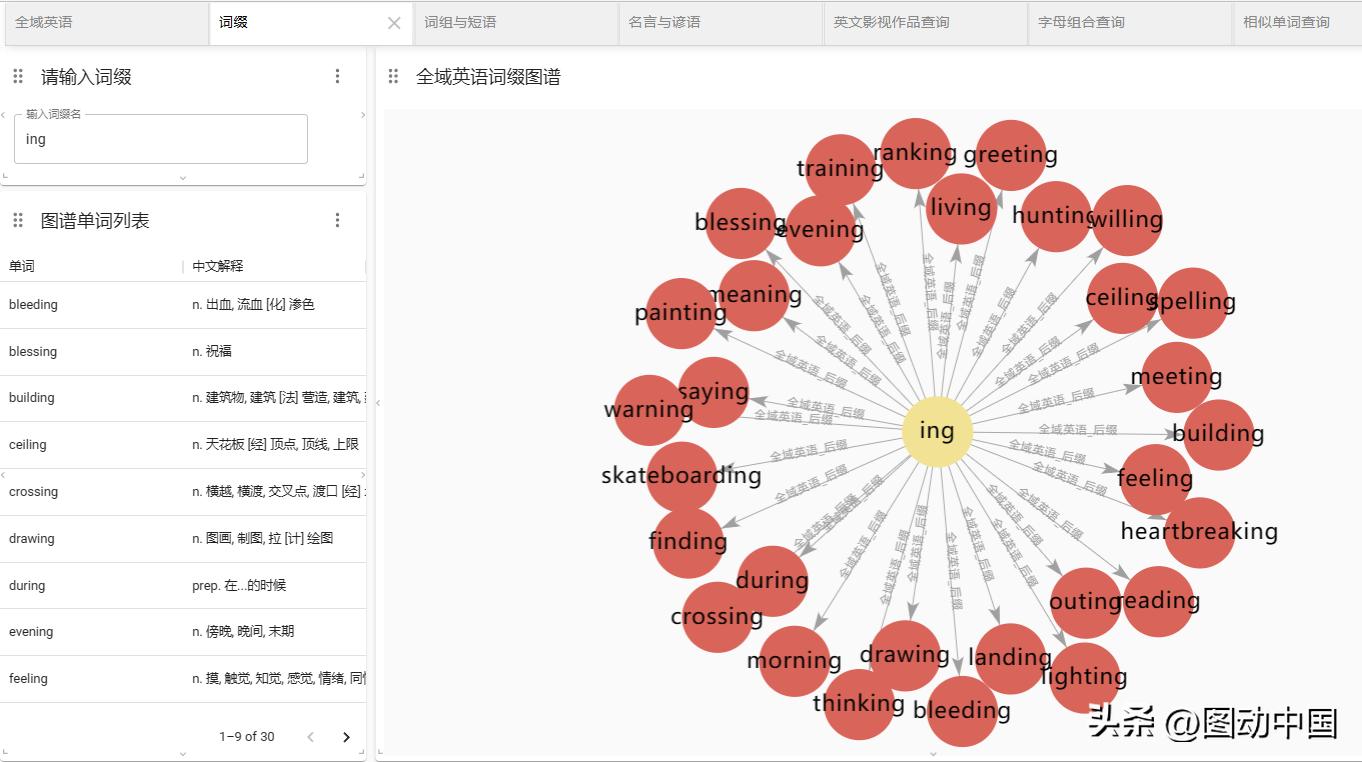Click the drag handle of 请输入词缀 panel

coord(17,76)
